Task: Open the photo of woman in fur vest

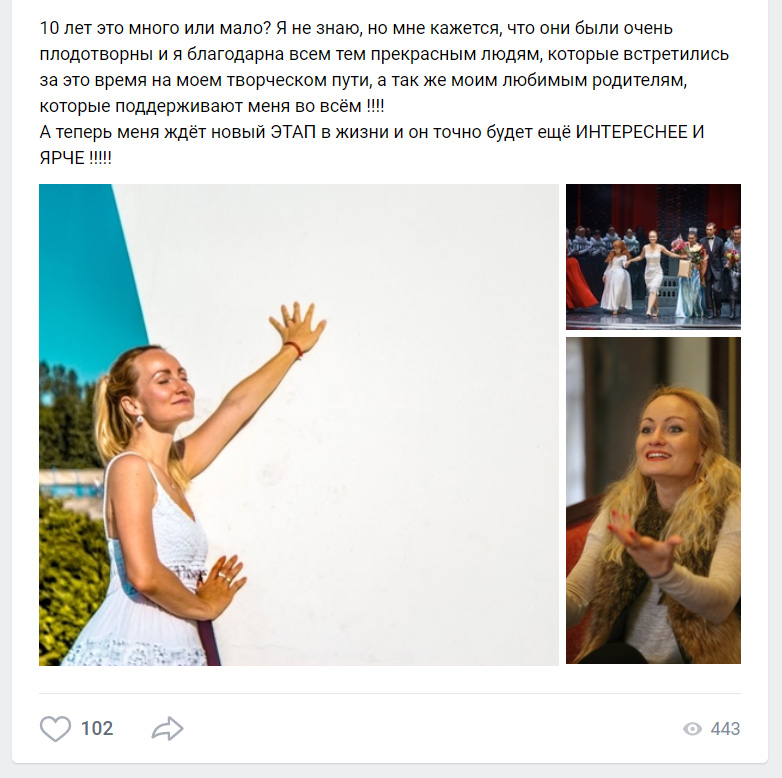Action: pos(653,501)
